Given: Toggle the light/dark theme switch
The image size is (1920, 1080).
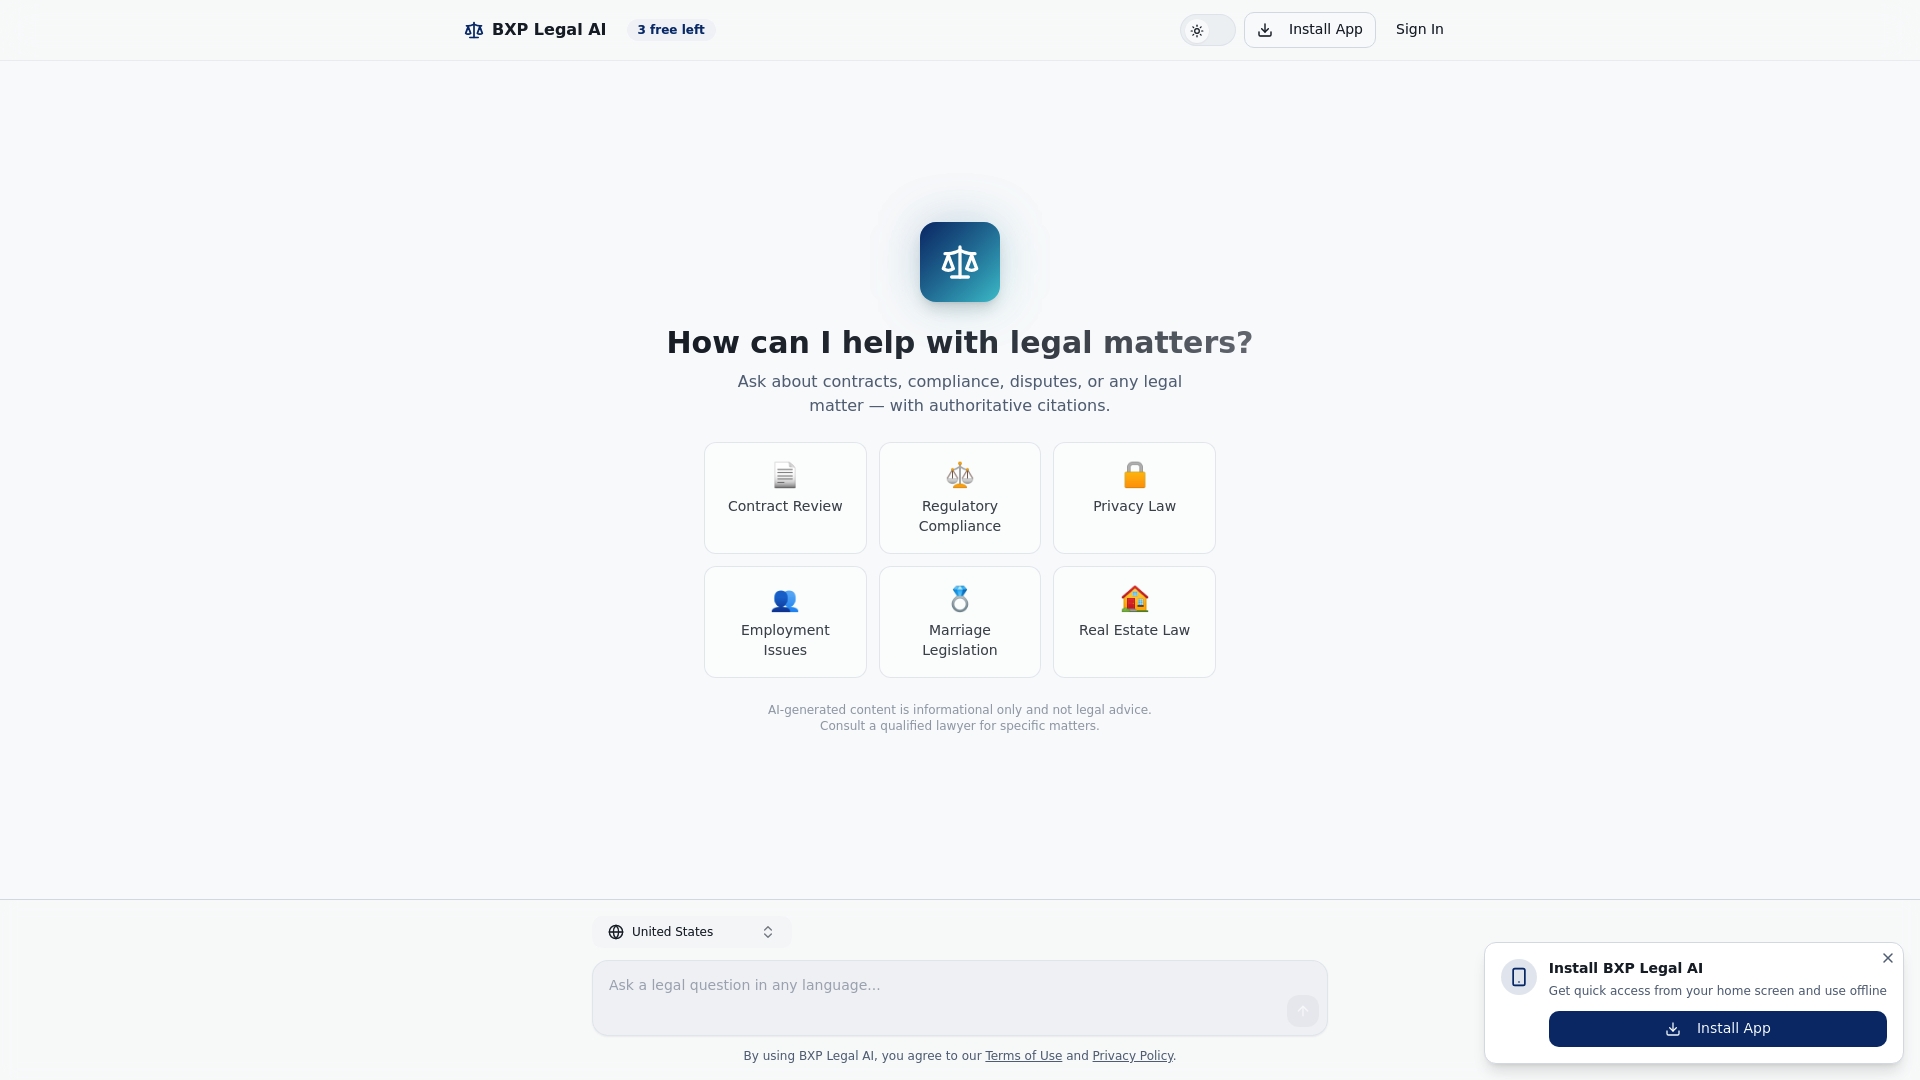Looking at the screenshot, I should point(1207,30).
